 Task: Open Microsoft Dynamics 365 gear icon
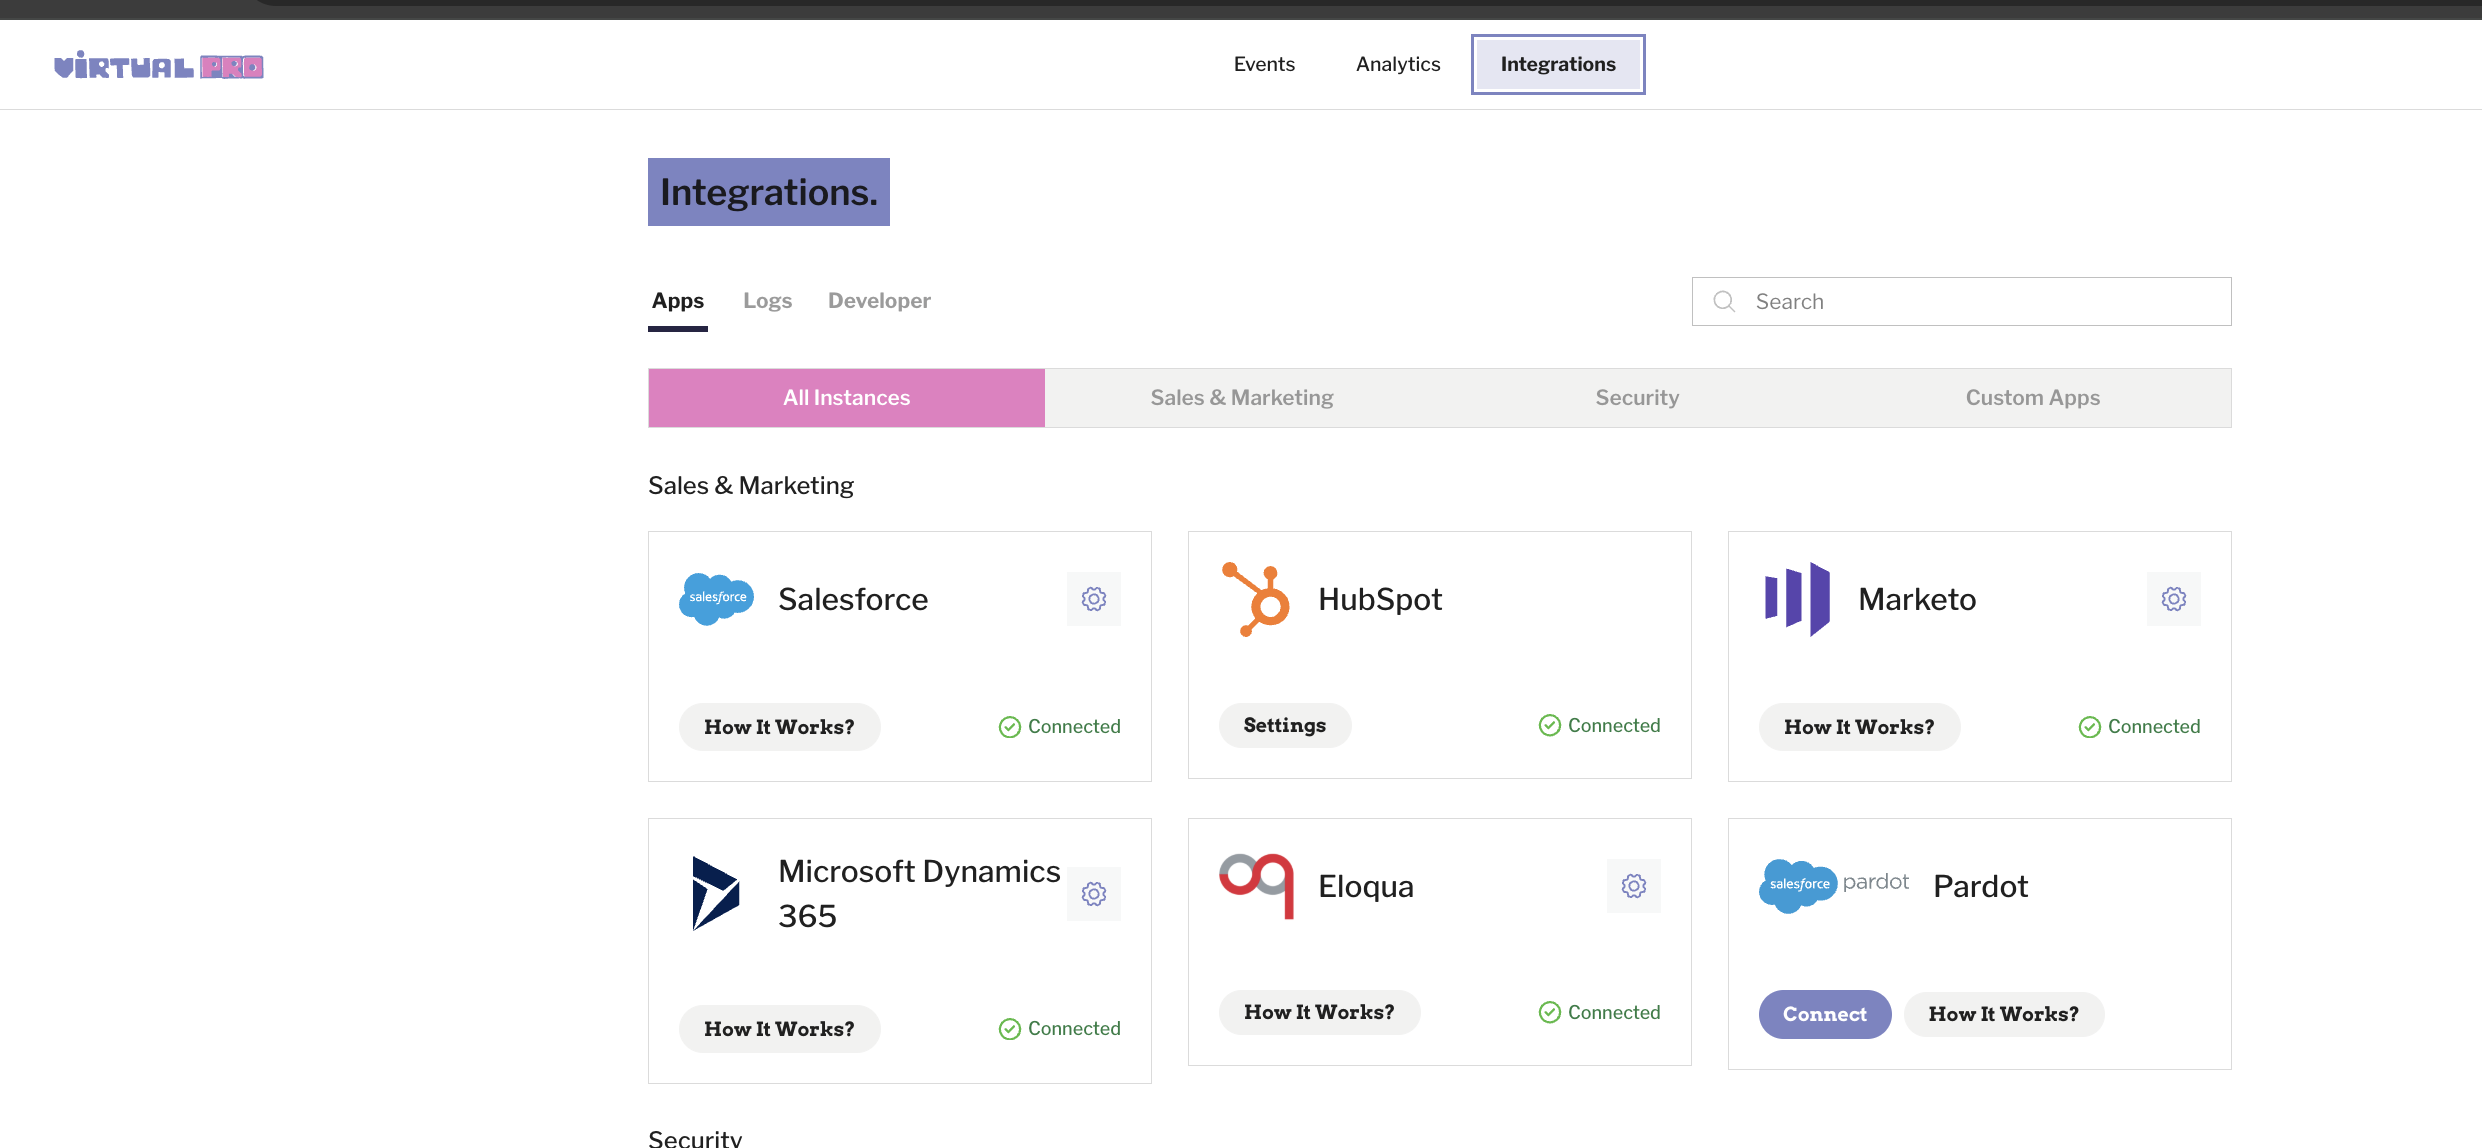(1094, 894)
